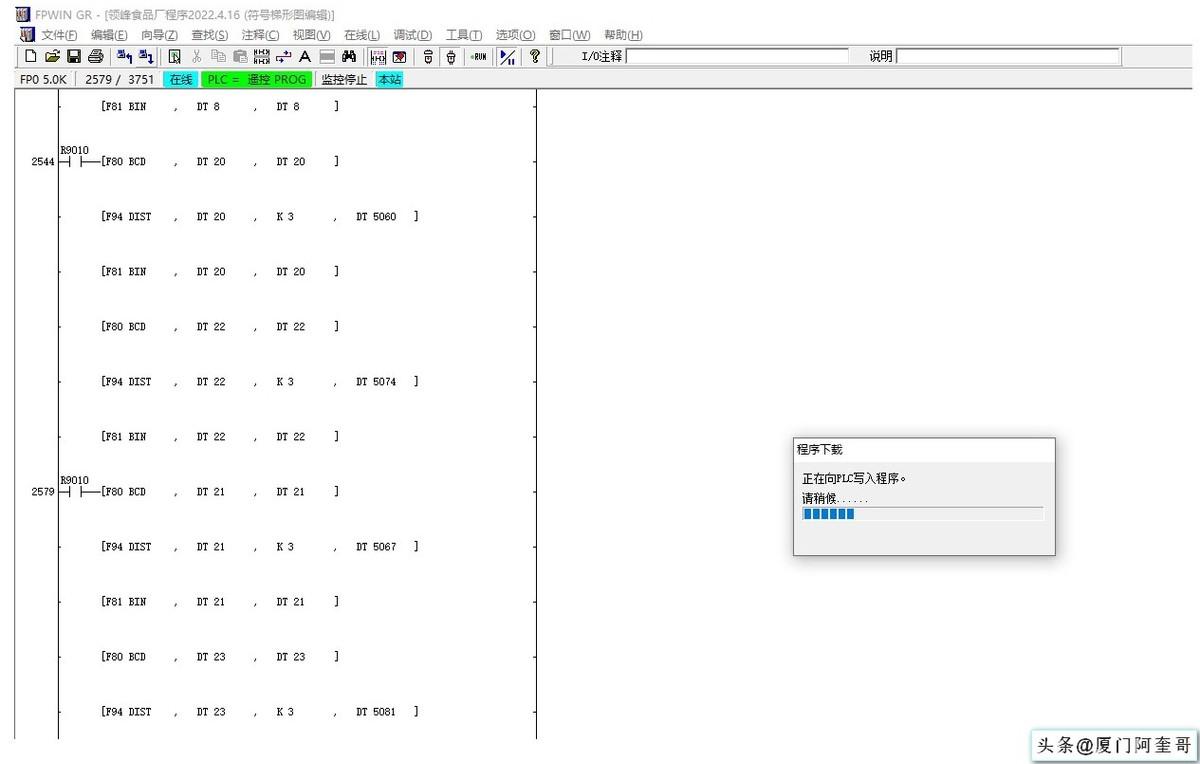Image resolution: width=1200 pixels, height=764 pixels.
Task: Select F80 BCD DT 22 instruction
Action: [220, 327]
